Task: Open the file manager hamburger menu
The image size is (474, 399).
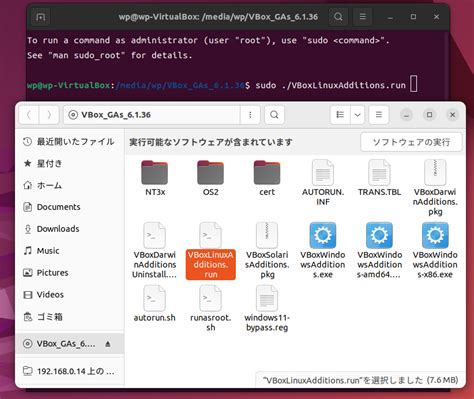Action: (x=379, y=115)
